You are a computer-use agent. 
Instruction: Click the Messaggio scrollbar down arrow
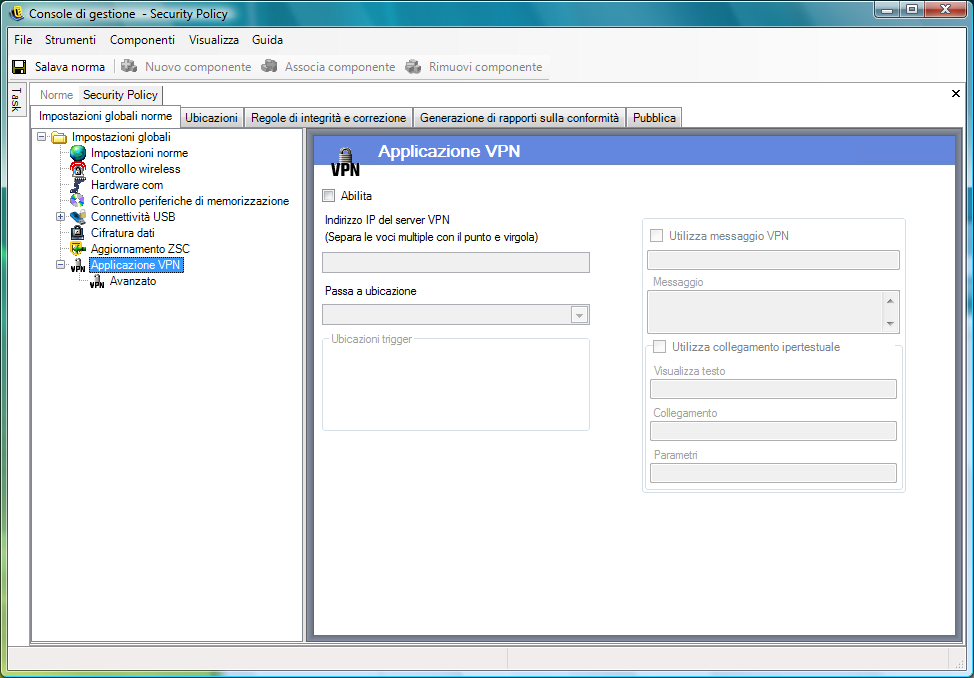click(890, 324)
